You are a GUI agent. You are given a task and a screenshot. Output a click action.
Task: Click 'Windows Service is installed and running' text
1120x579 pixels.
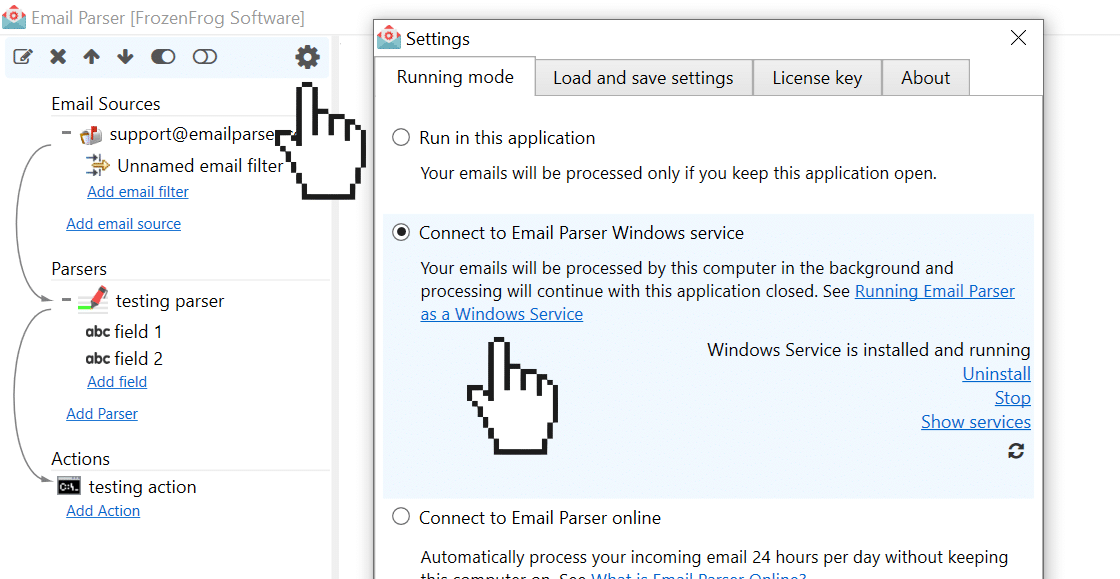point(869,350)
